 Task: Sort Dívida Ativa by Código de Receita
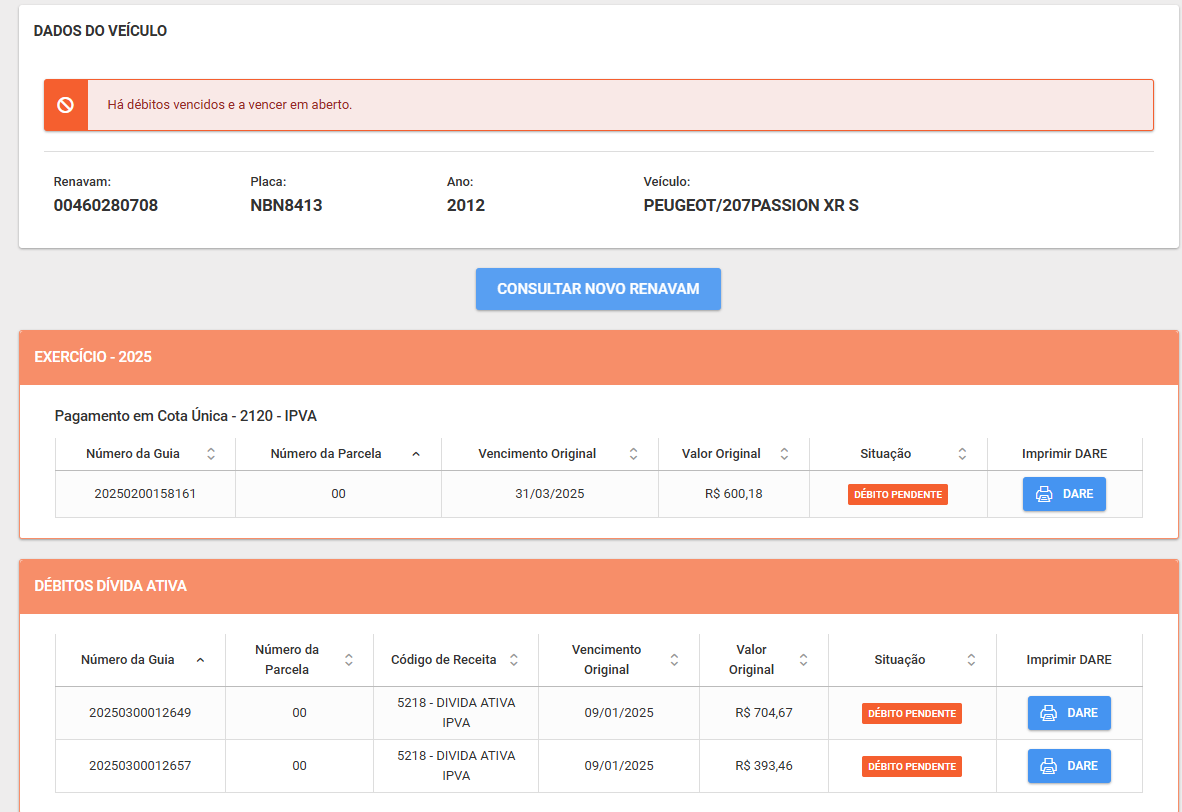[513, 660]
